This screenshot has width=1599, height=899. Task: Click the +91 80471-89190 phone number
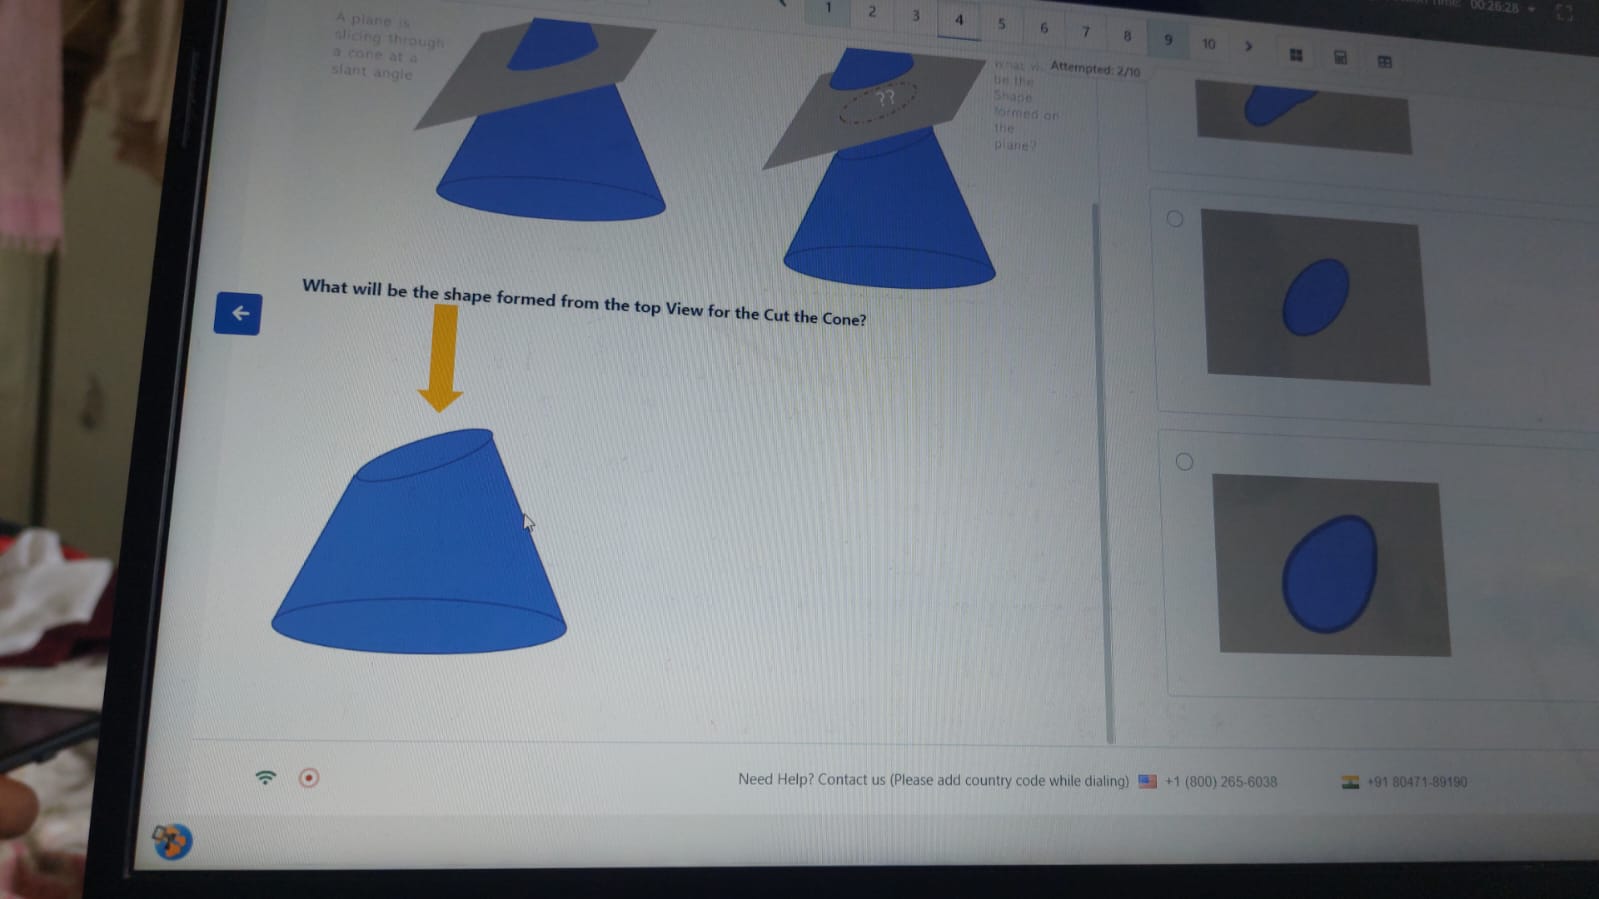point(1417,782)
